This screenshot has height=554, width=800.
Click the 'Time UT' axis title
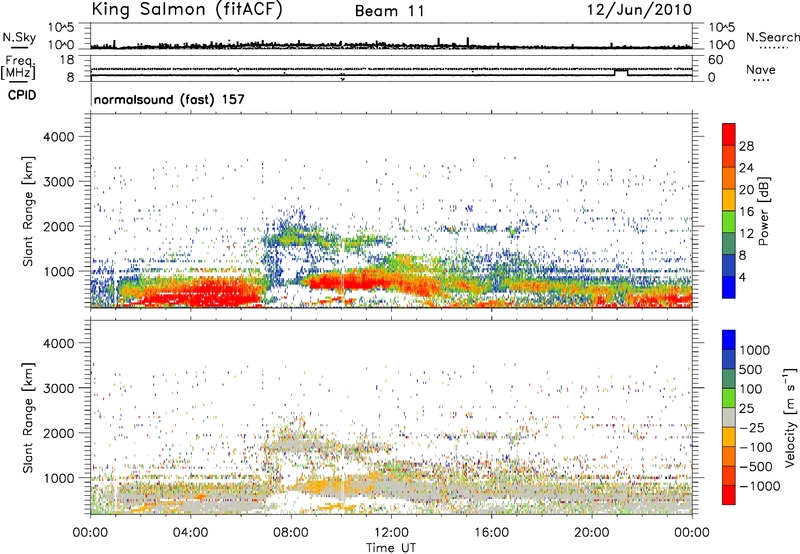tap(391, 548)
